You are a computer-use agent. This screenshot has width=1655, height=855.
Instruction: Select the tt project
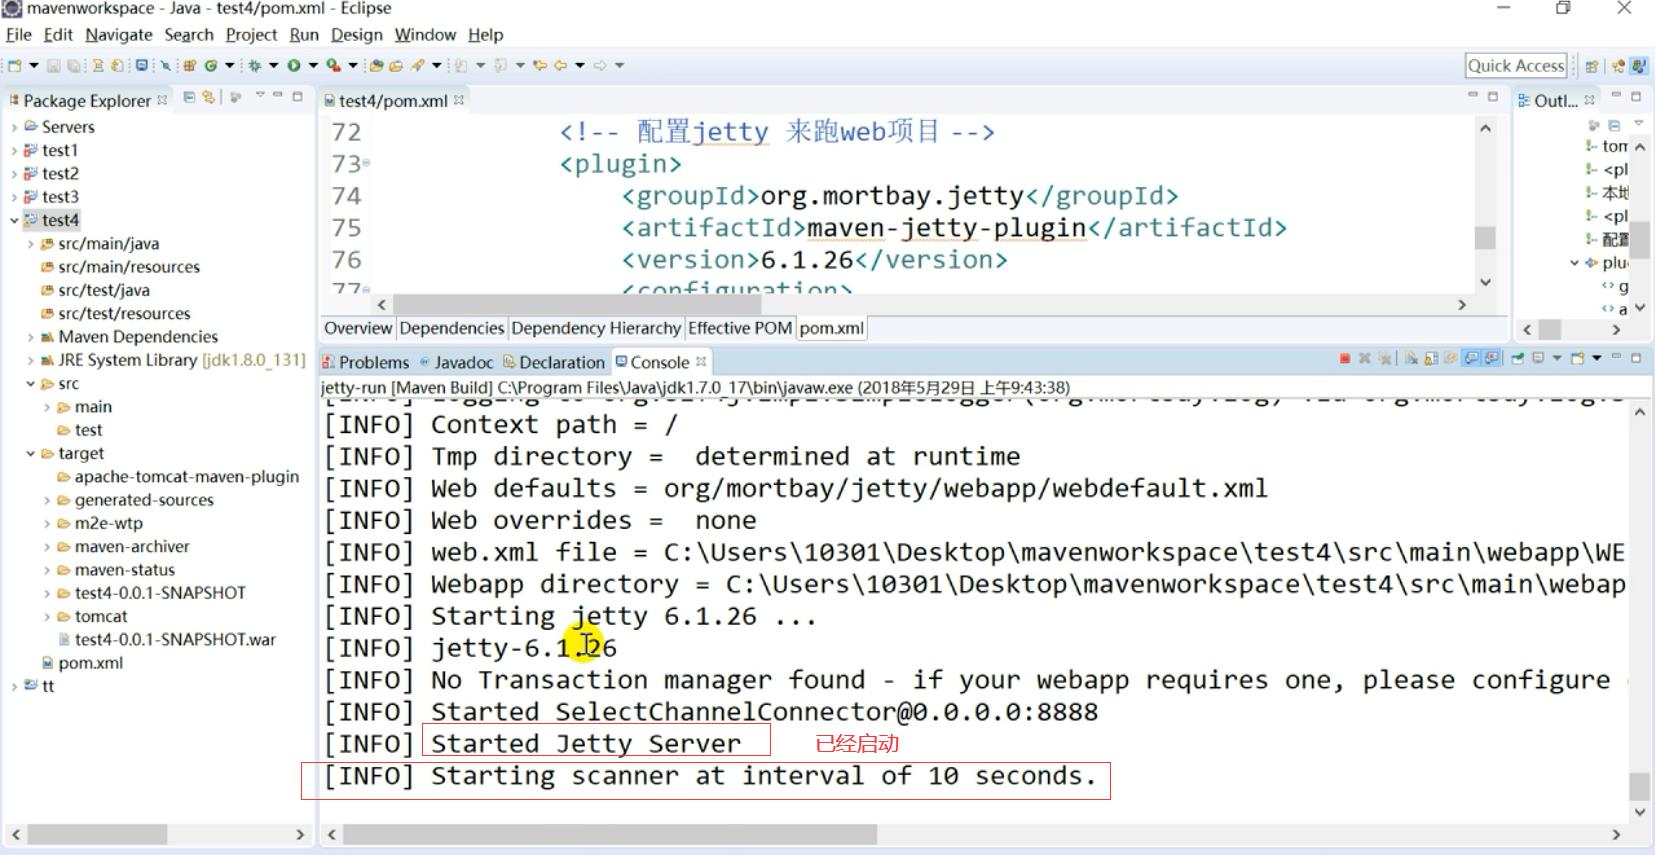point(40,686)
